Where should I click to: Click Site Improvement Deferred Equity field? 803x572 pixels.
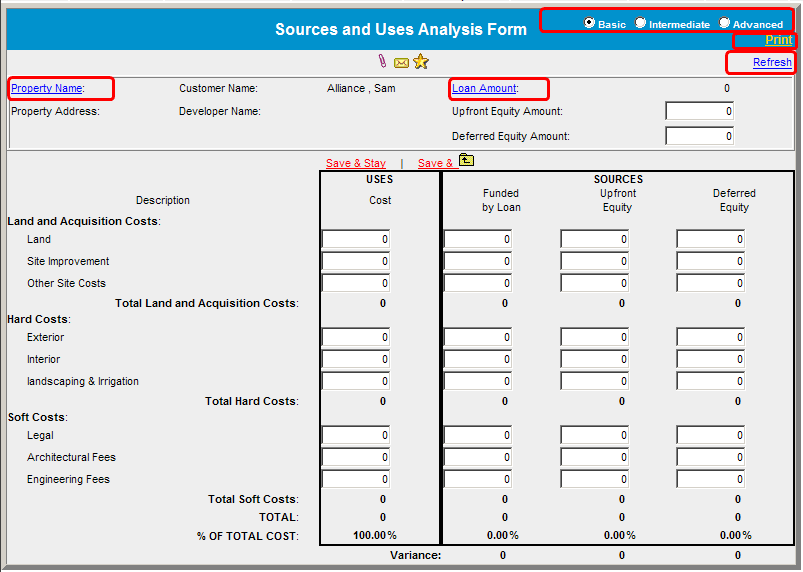pos(711,261)
